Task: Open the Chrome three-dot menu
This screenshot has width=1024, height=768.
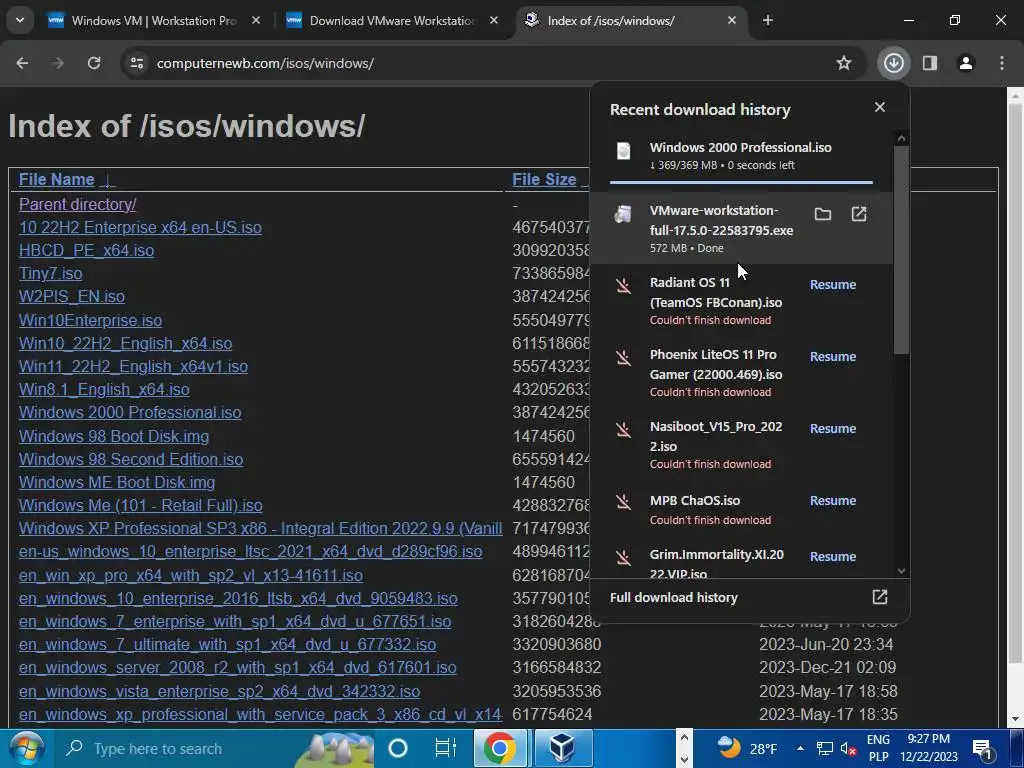Action: (1001, 63)
